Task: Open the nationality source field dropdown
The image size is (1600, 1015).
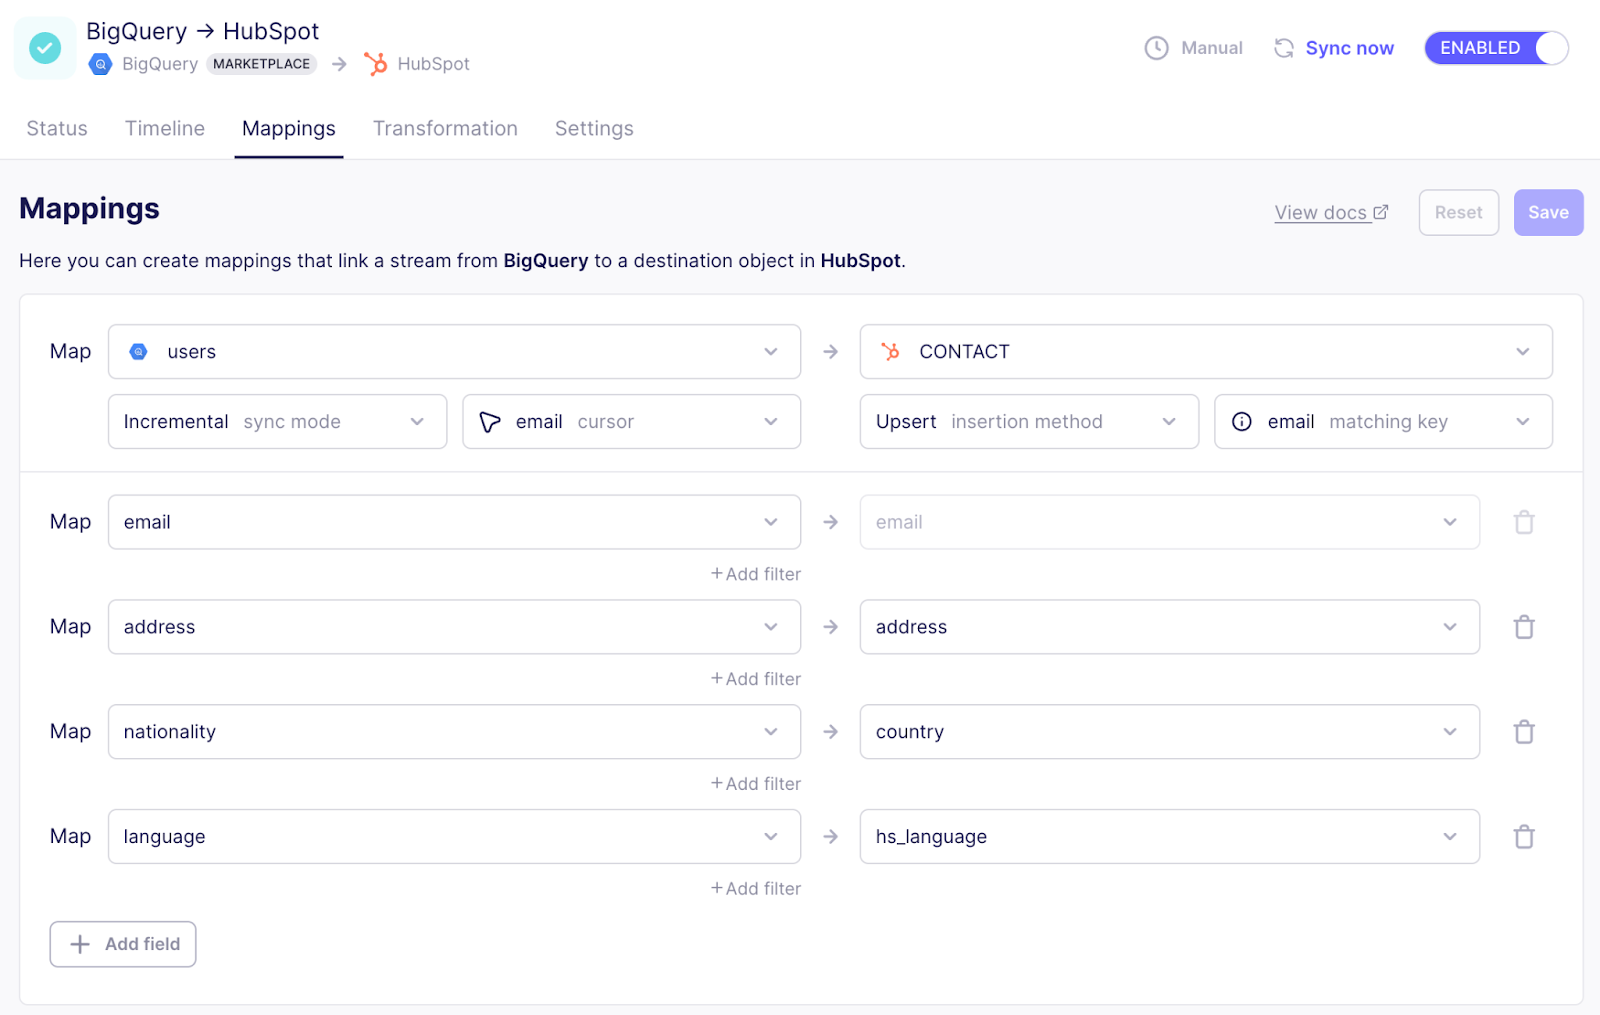Action: click(x=454, y=732)
